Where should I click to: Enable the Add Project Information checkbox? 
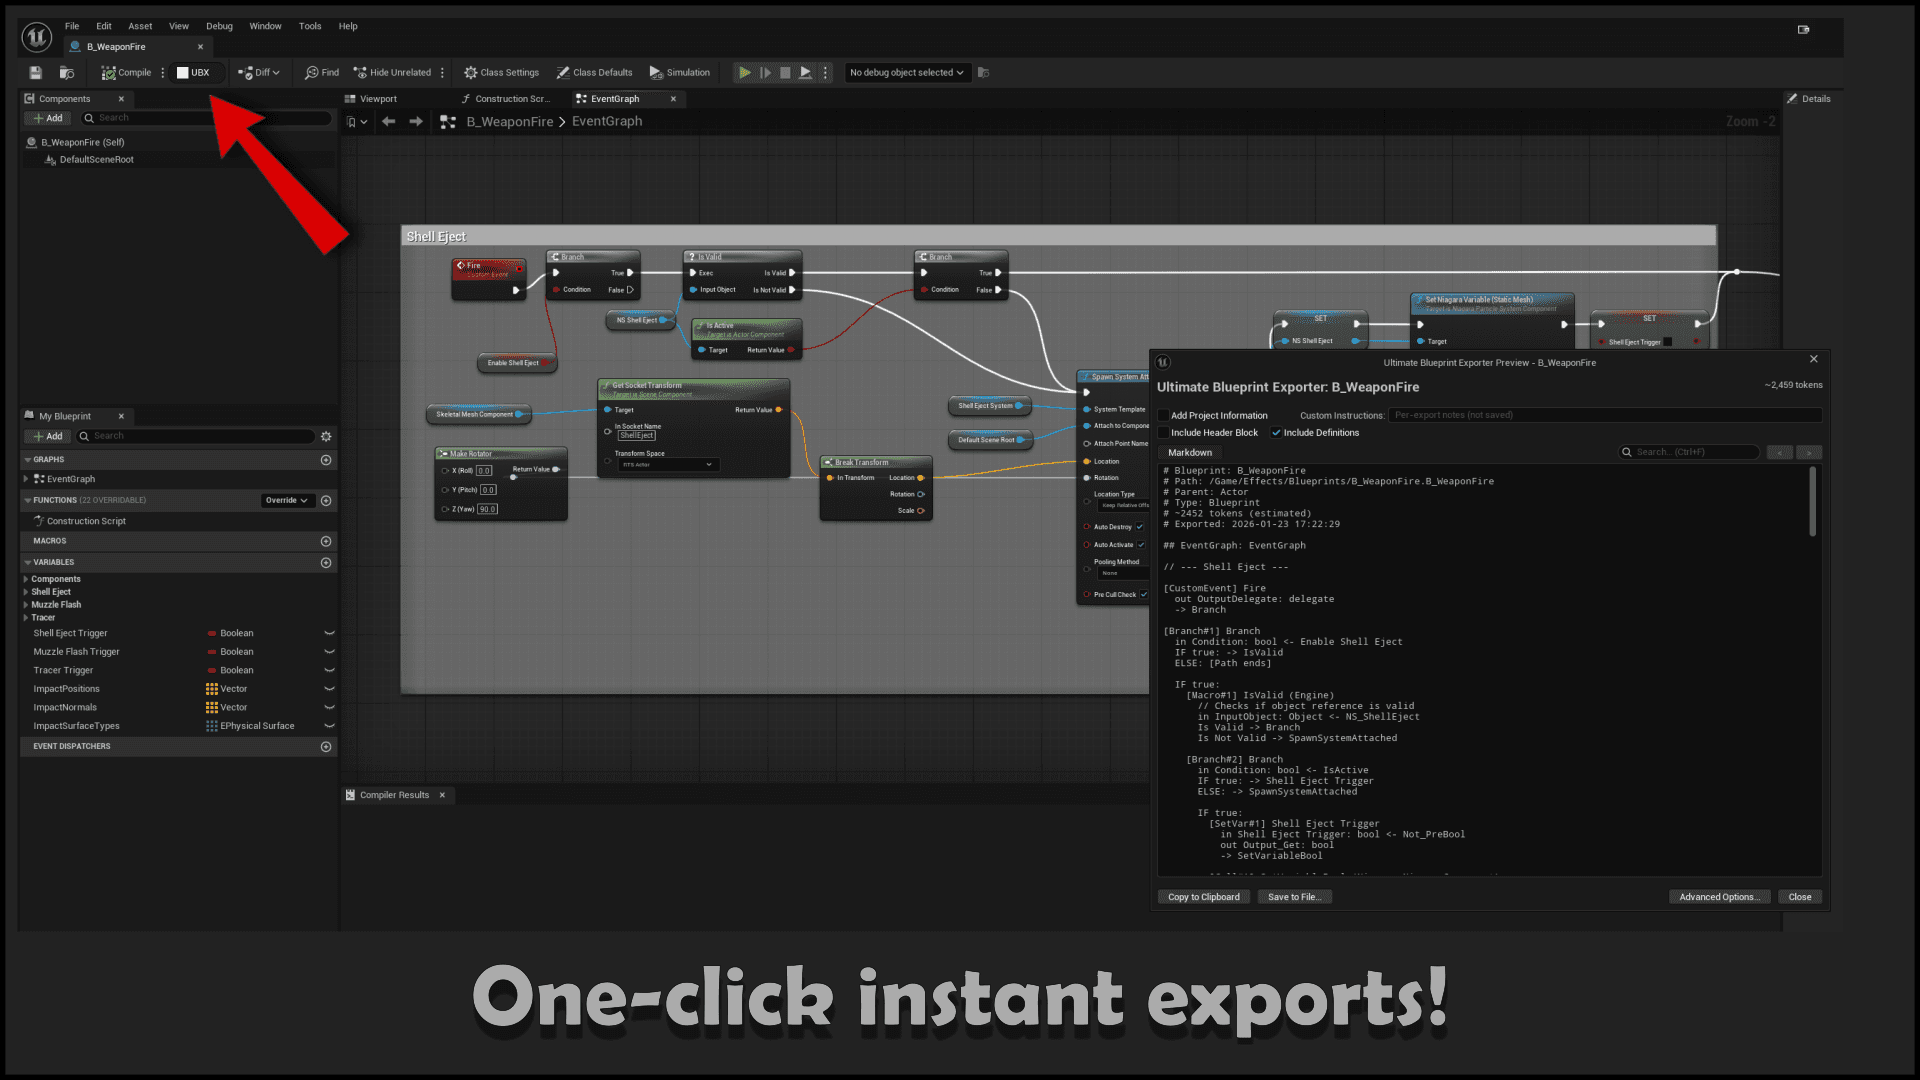coord(1165,415)
